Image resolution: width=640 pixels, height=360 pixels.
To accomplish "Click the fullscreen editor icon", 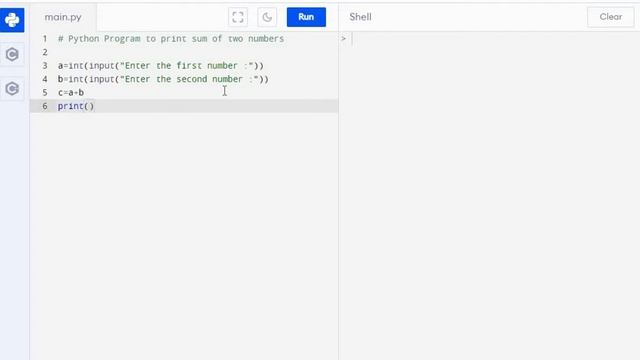I will [x=238, y=17].
